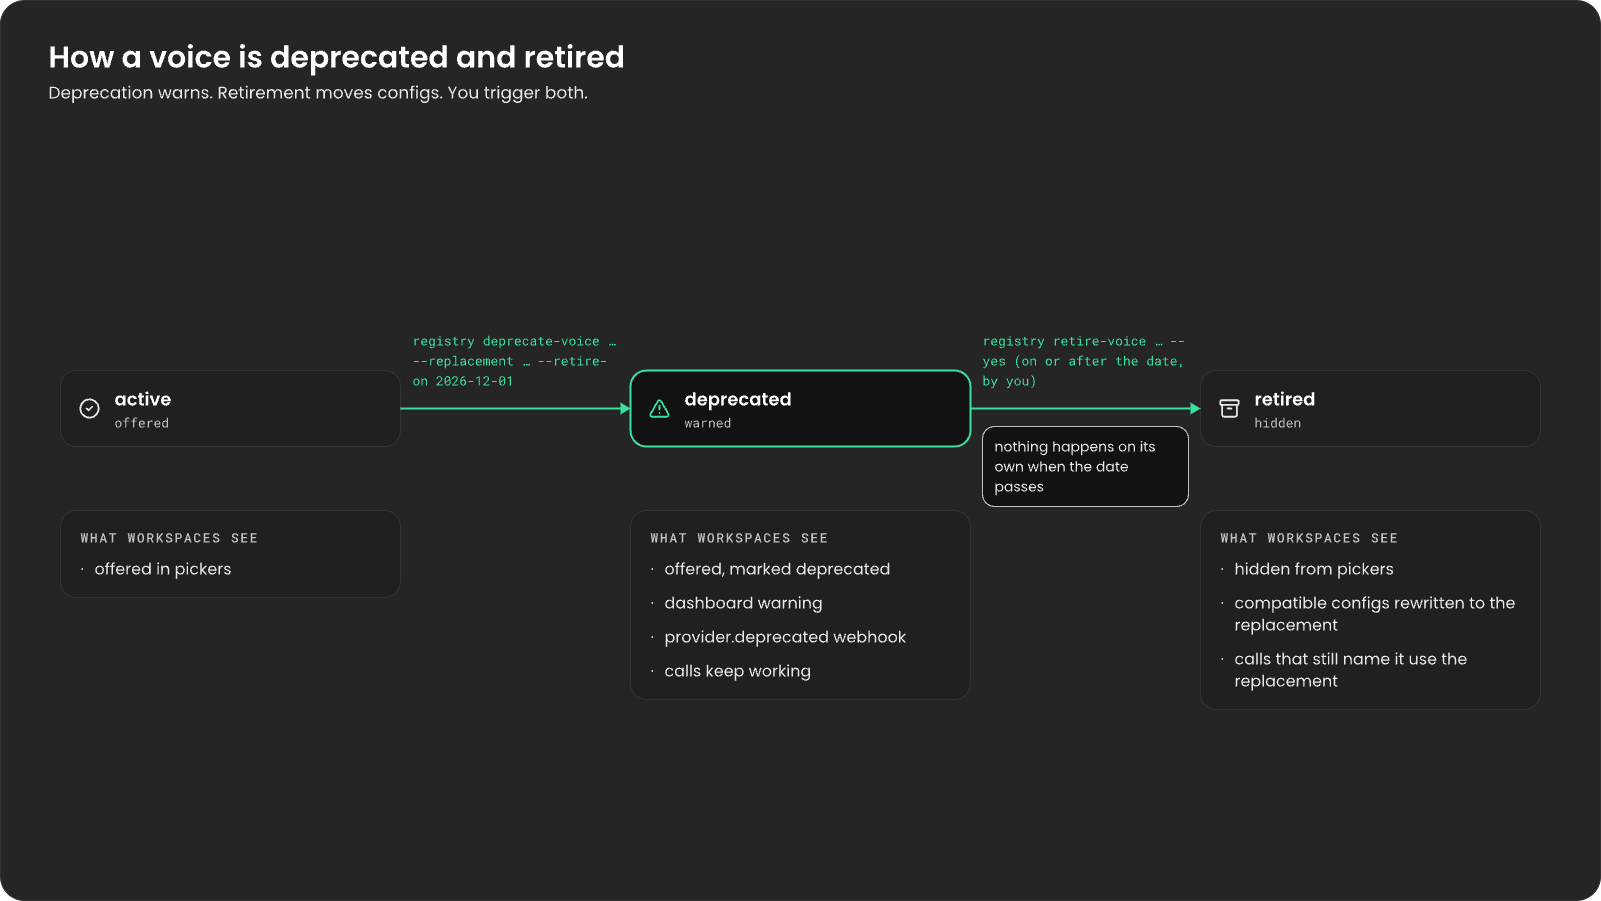
Task: Click the archive box icon on retired
Action: (1230, 408)
